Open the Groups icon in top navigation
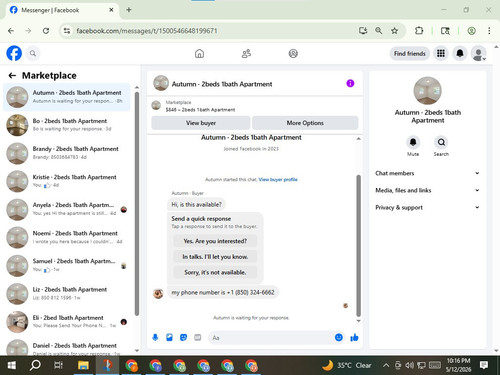The height and width of the screenshot is (375, 500). 293,53
